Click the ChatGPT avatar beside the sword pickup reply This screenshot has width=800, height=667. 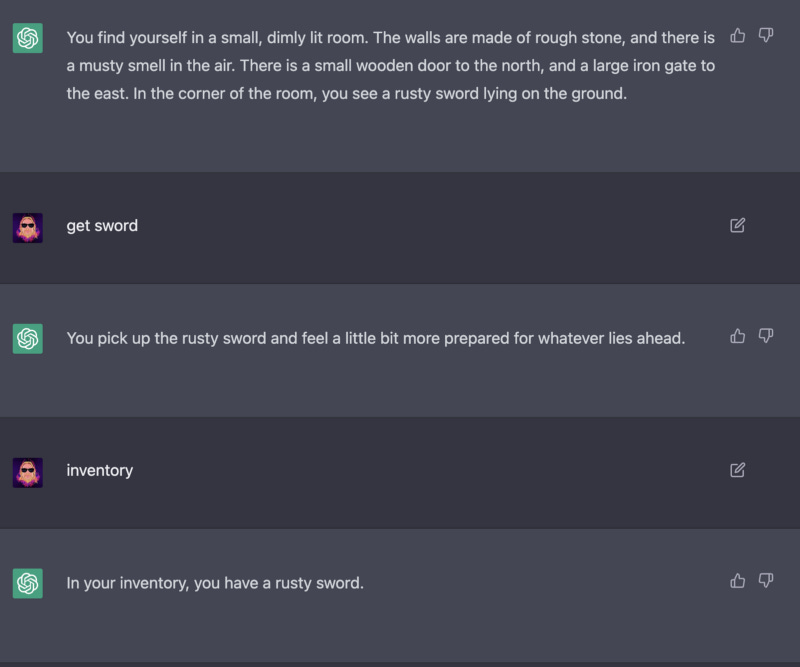(27, 338)
